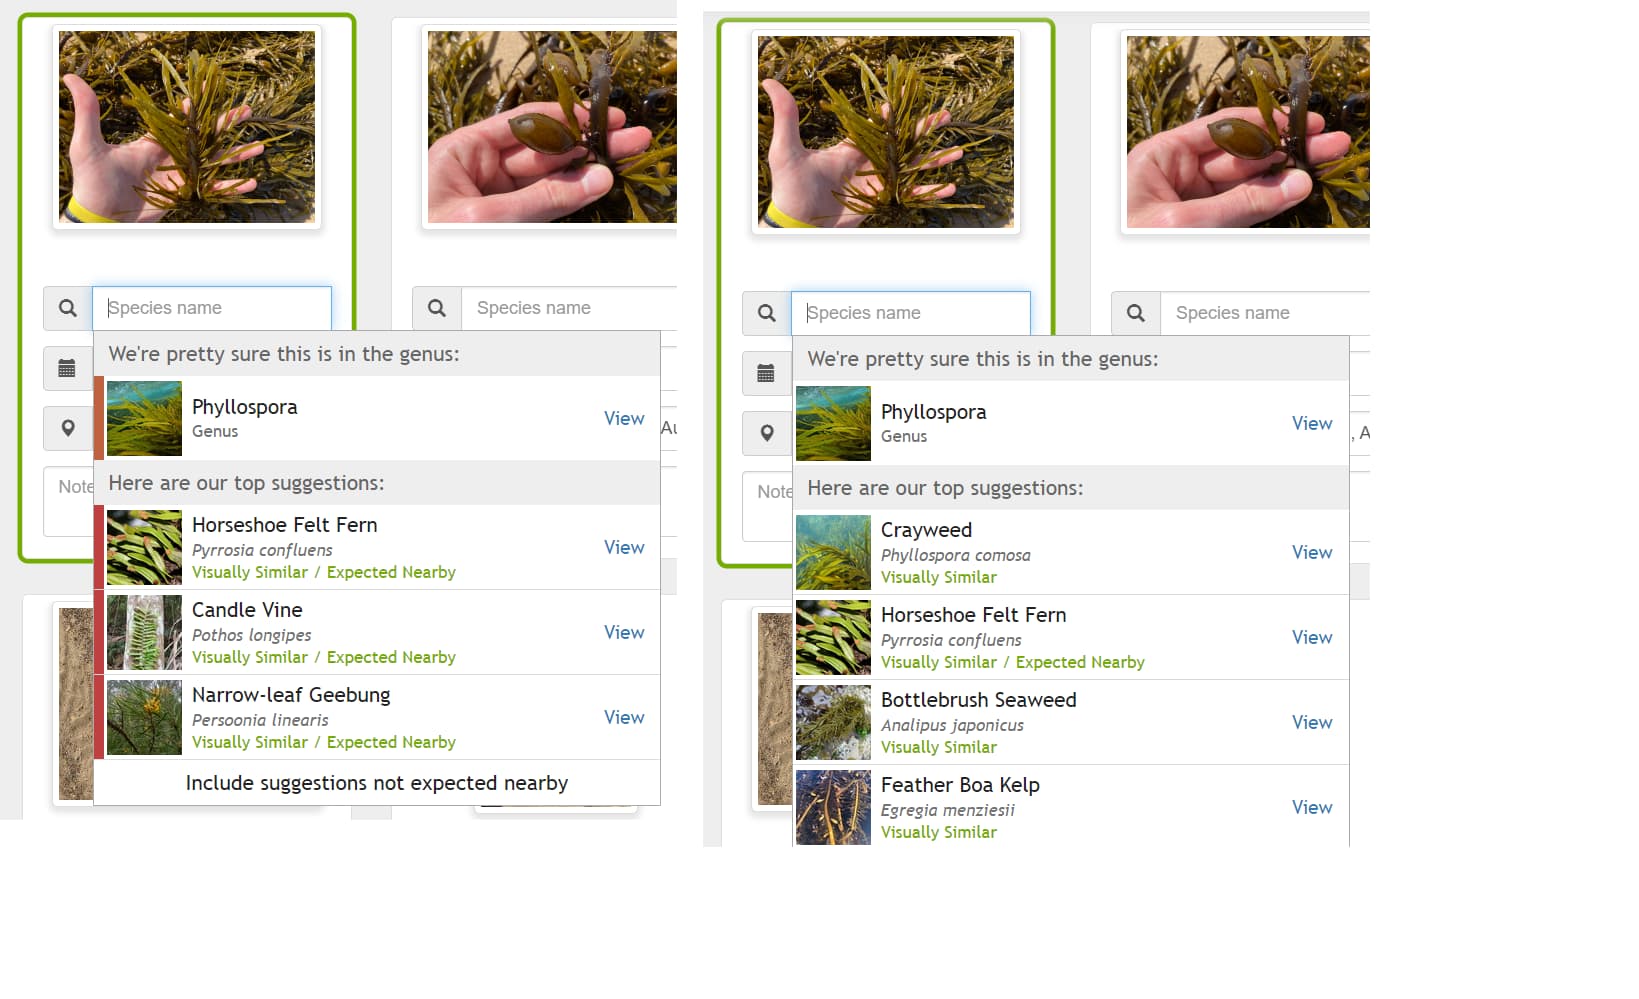Open the View link for Candle Vine
The image size is (1639, 999).
624,632
